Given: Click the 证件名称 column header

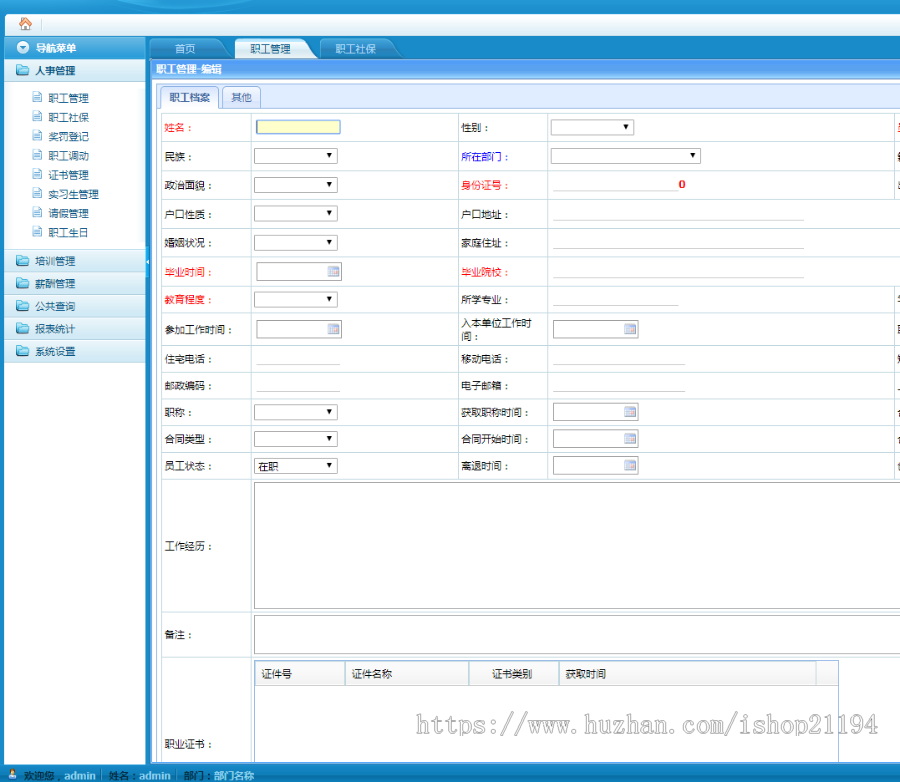Looking at the screenshot, I should (407, 673).
